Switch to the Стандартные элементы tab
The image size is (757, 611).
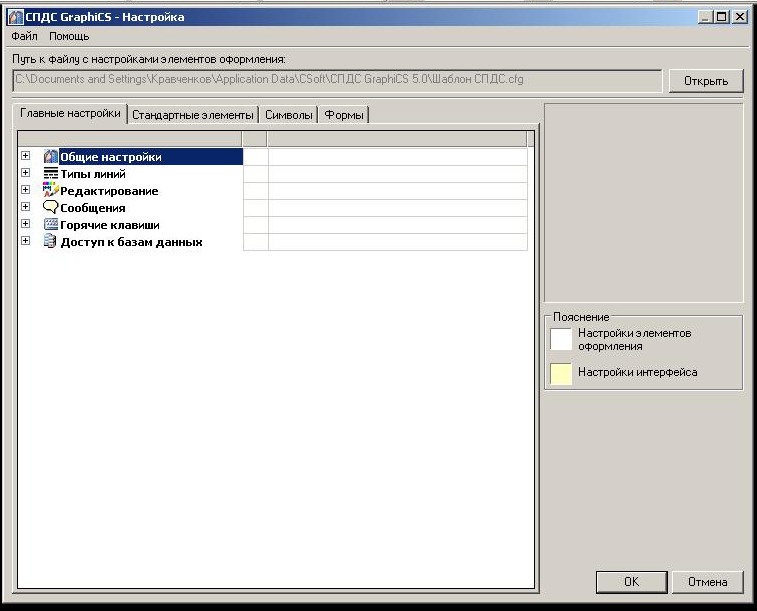pos(193,115)
